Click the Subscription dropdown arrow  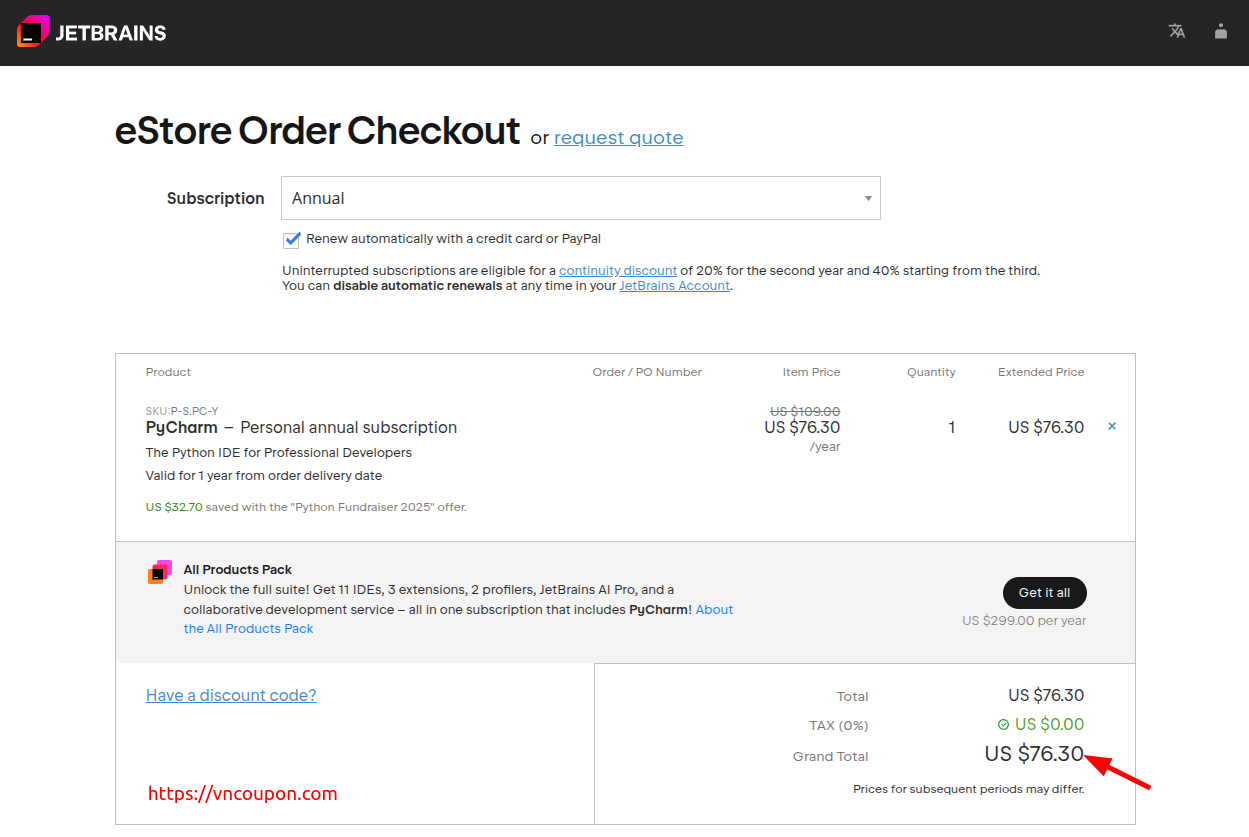[x=868, y=198]
